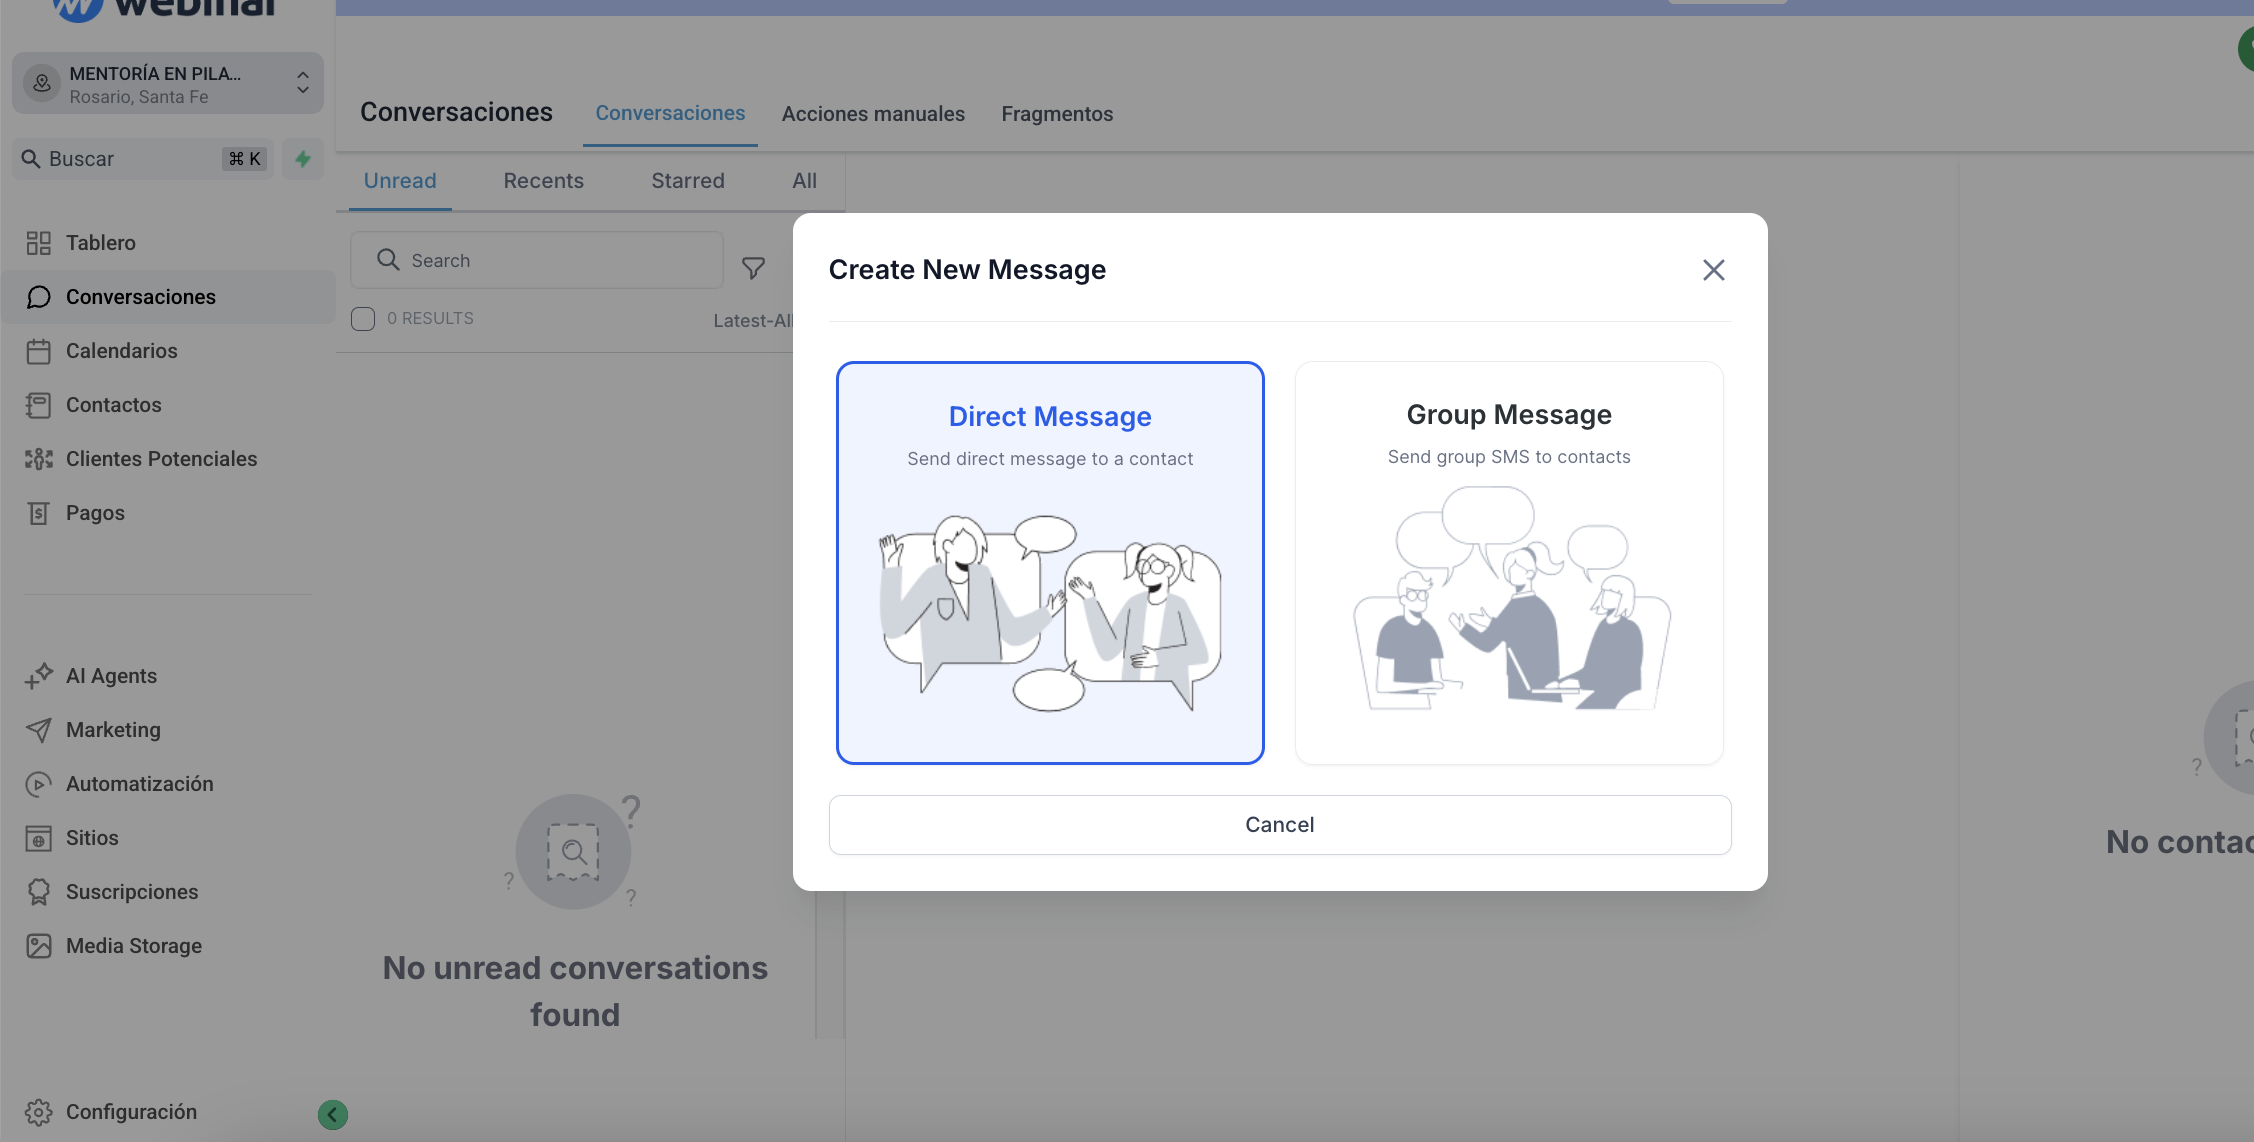Image resolution: width=2254 pixels, height=1142 pixels.
Task: Open Tablero dashboard icon in sidebar
Action: (39, 243)
